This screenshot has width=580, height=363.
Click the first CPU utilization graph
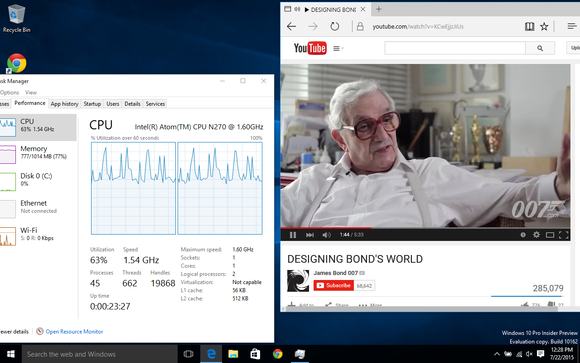133,188
